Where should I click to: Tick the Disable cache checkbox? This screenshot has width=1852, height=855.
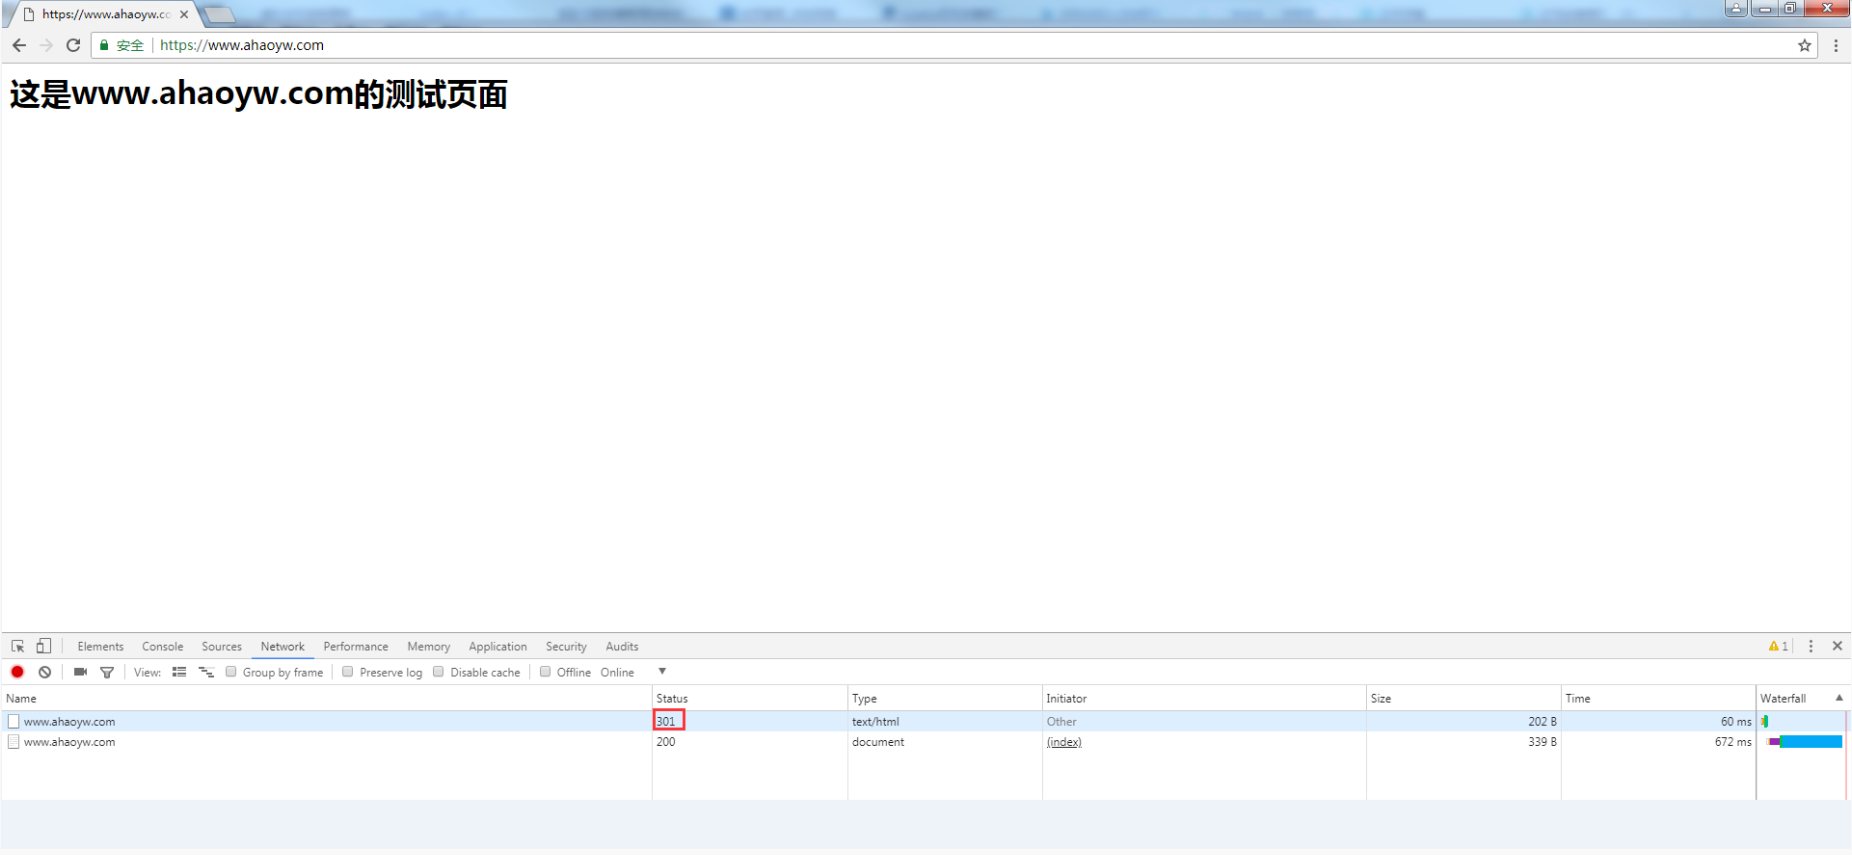438,672
